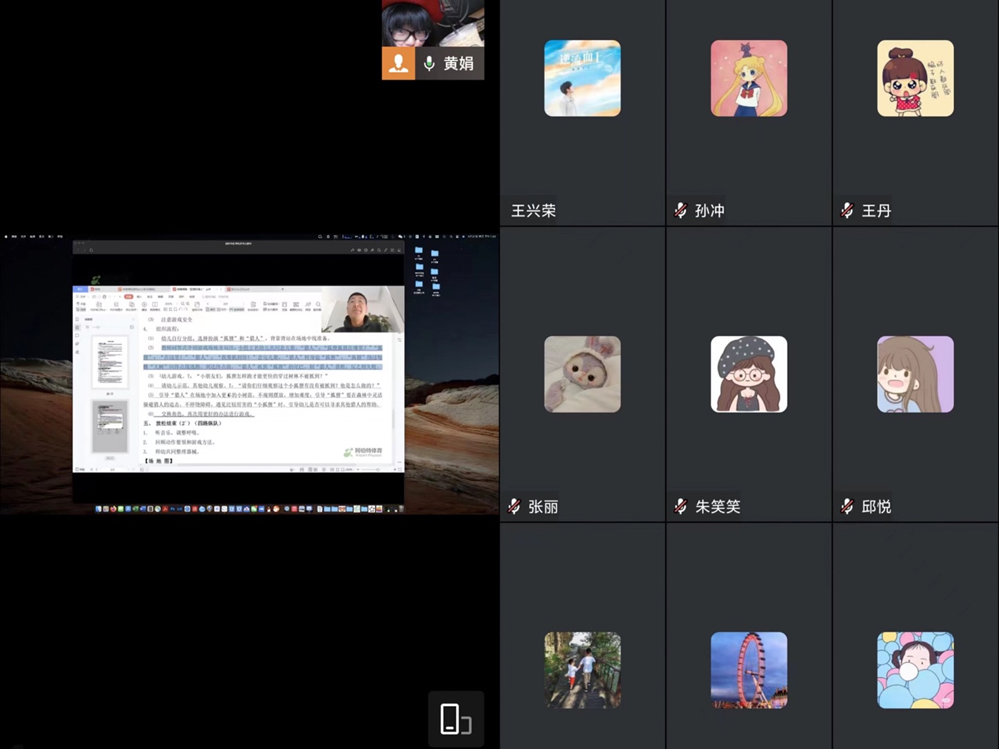Open 朱笑笑's avatar with polka-dot hat
This screenshot has width=999, height=749.
point(748,374)
